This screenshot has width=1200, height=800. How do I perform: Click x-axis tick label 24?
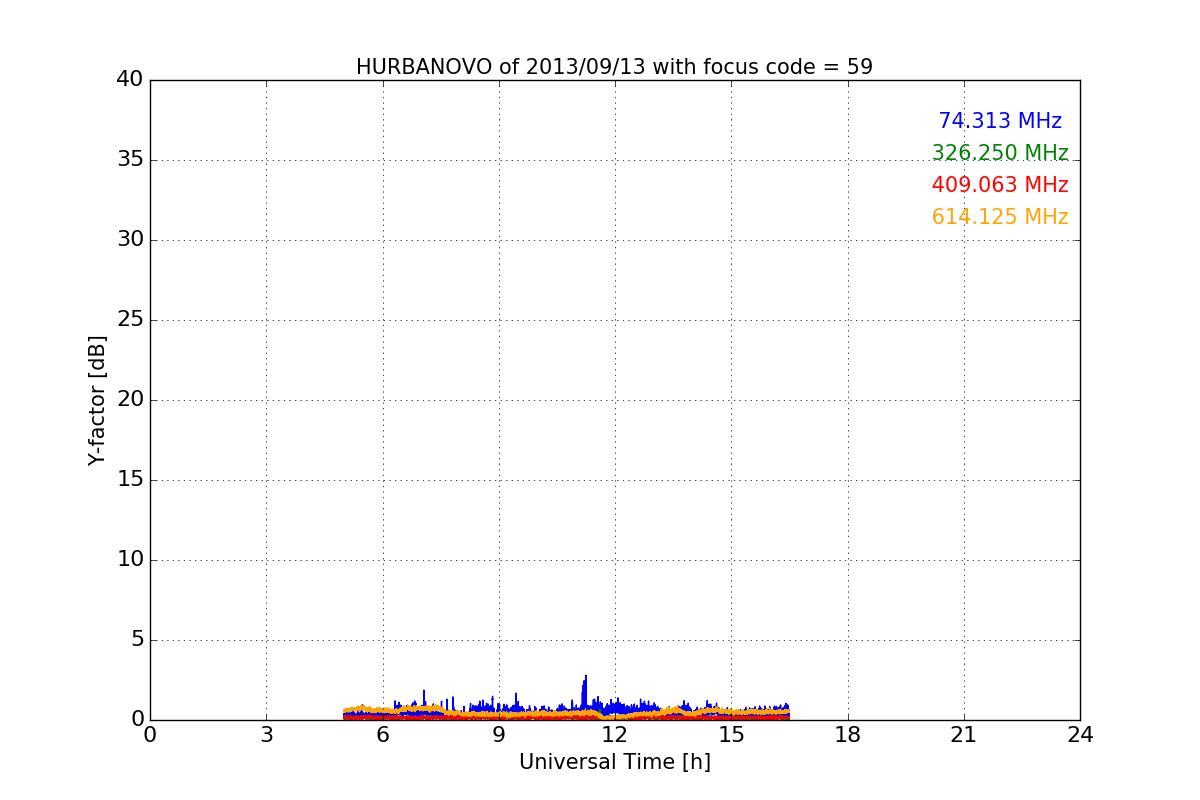coord(1080,735)
